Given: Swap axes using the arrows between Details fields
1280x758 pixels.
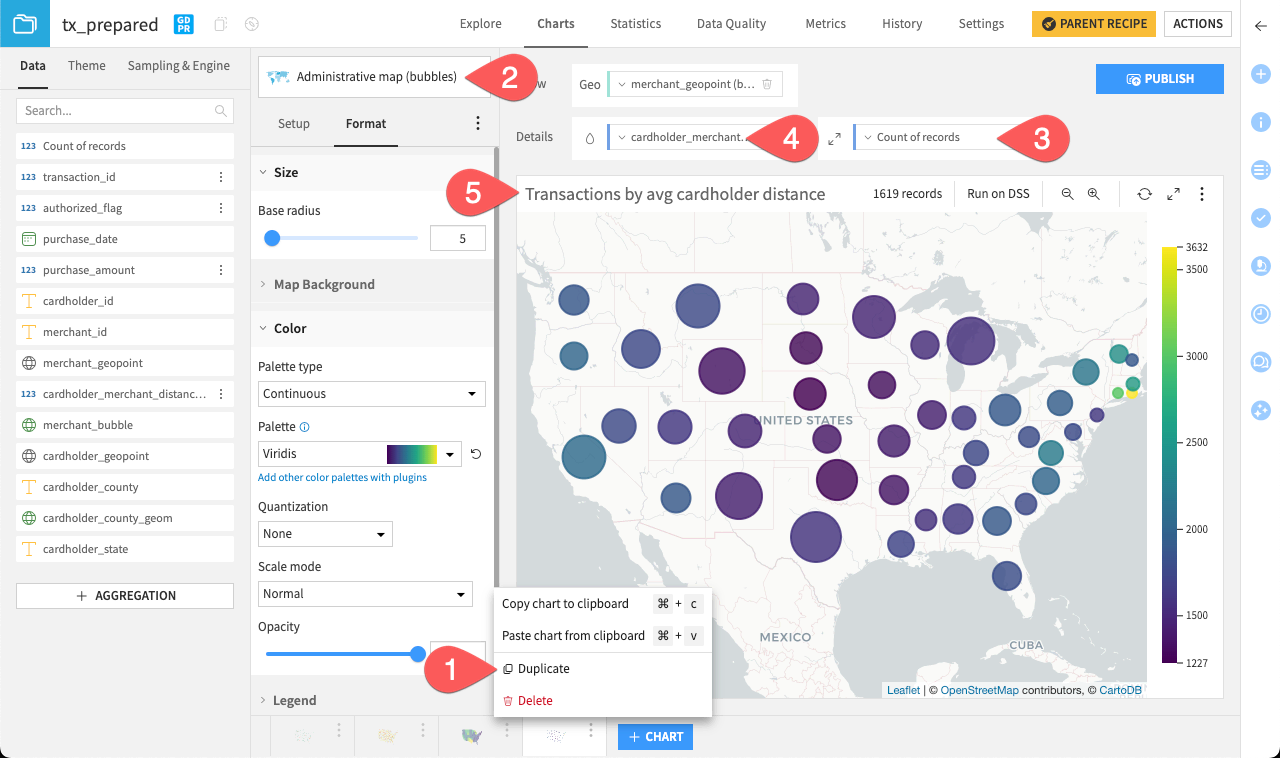Looking at the screenshot, I should coord(834,137).
